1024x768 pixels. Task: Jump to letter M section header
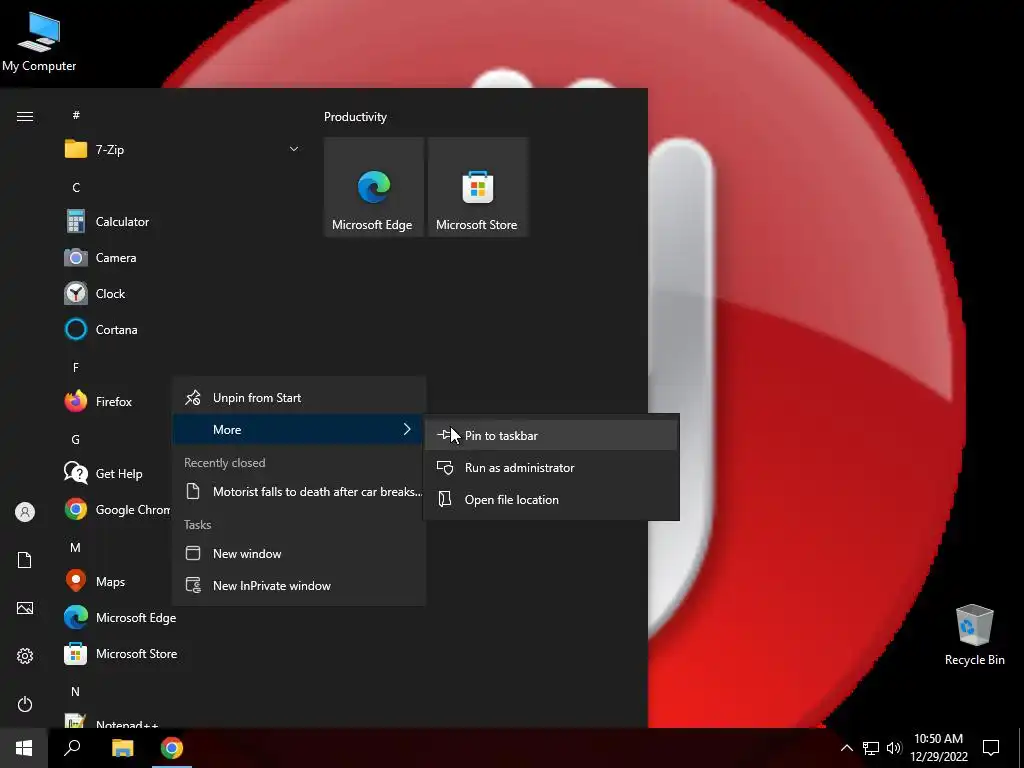tap(76, 548)
